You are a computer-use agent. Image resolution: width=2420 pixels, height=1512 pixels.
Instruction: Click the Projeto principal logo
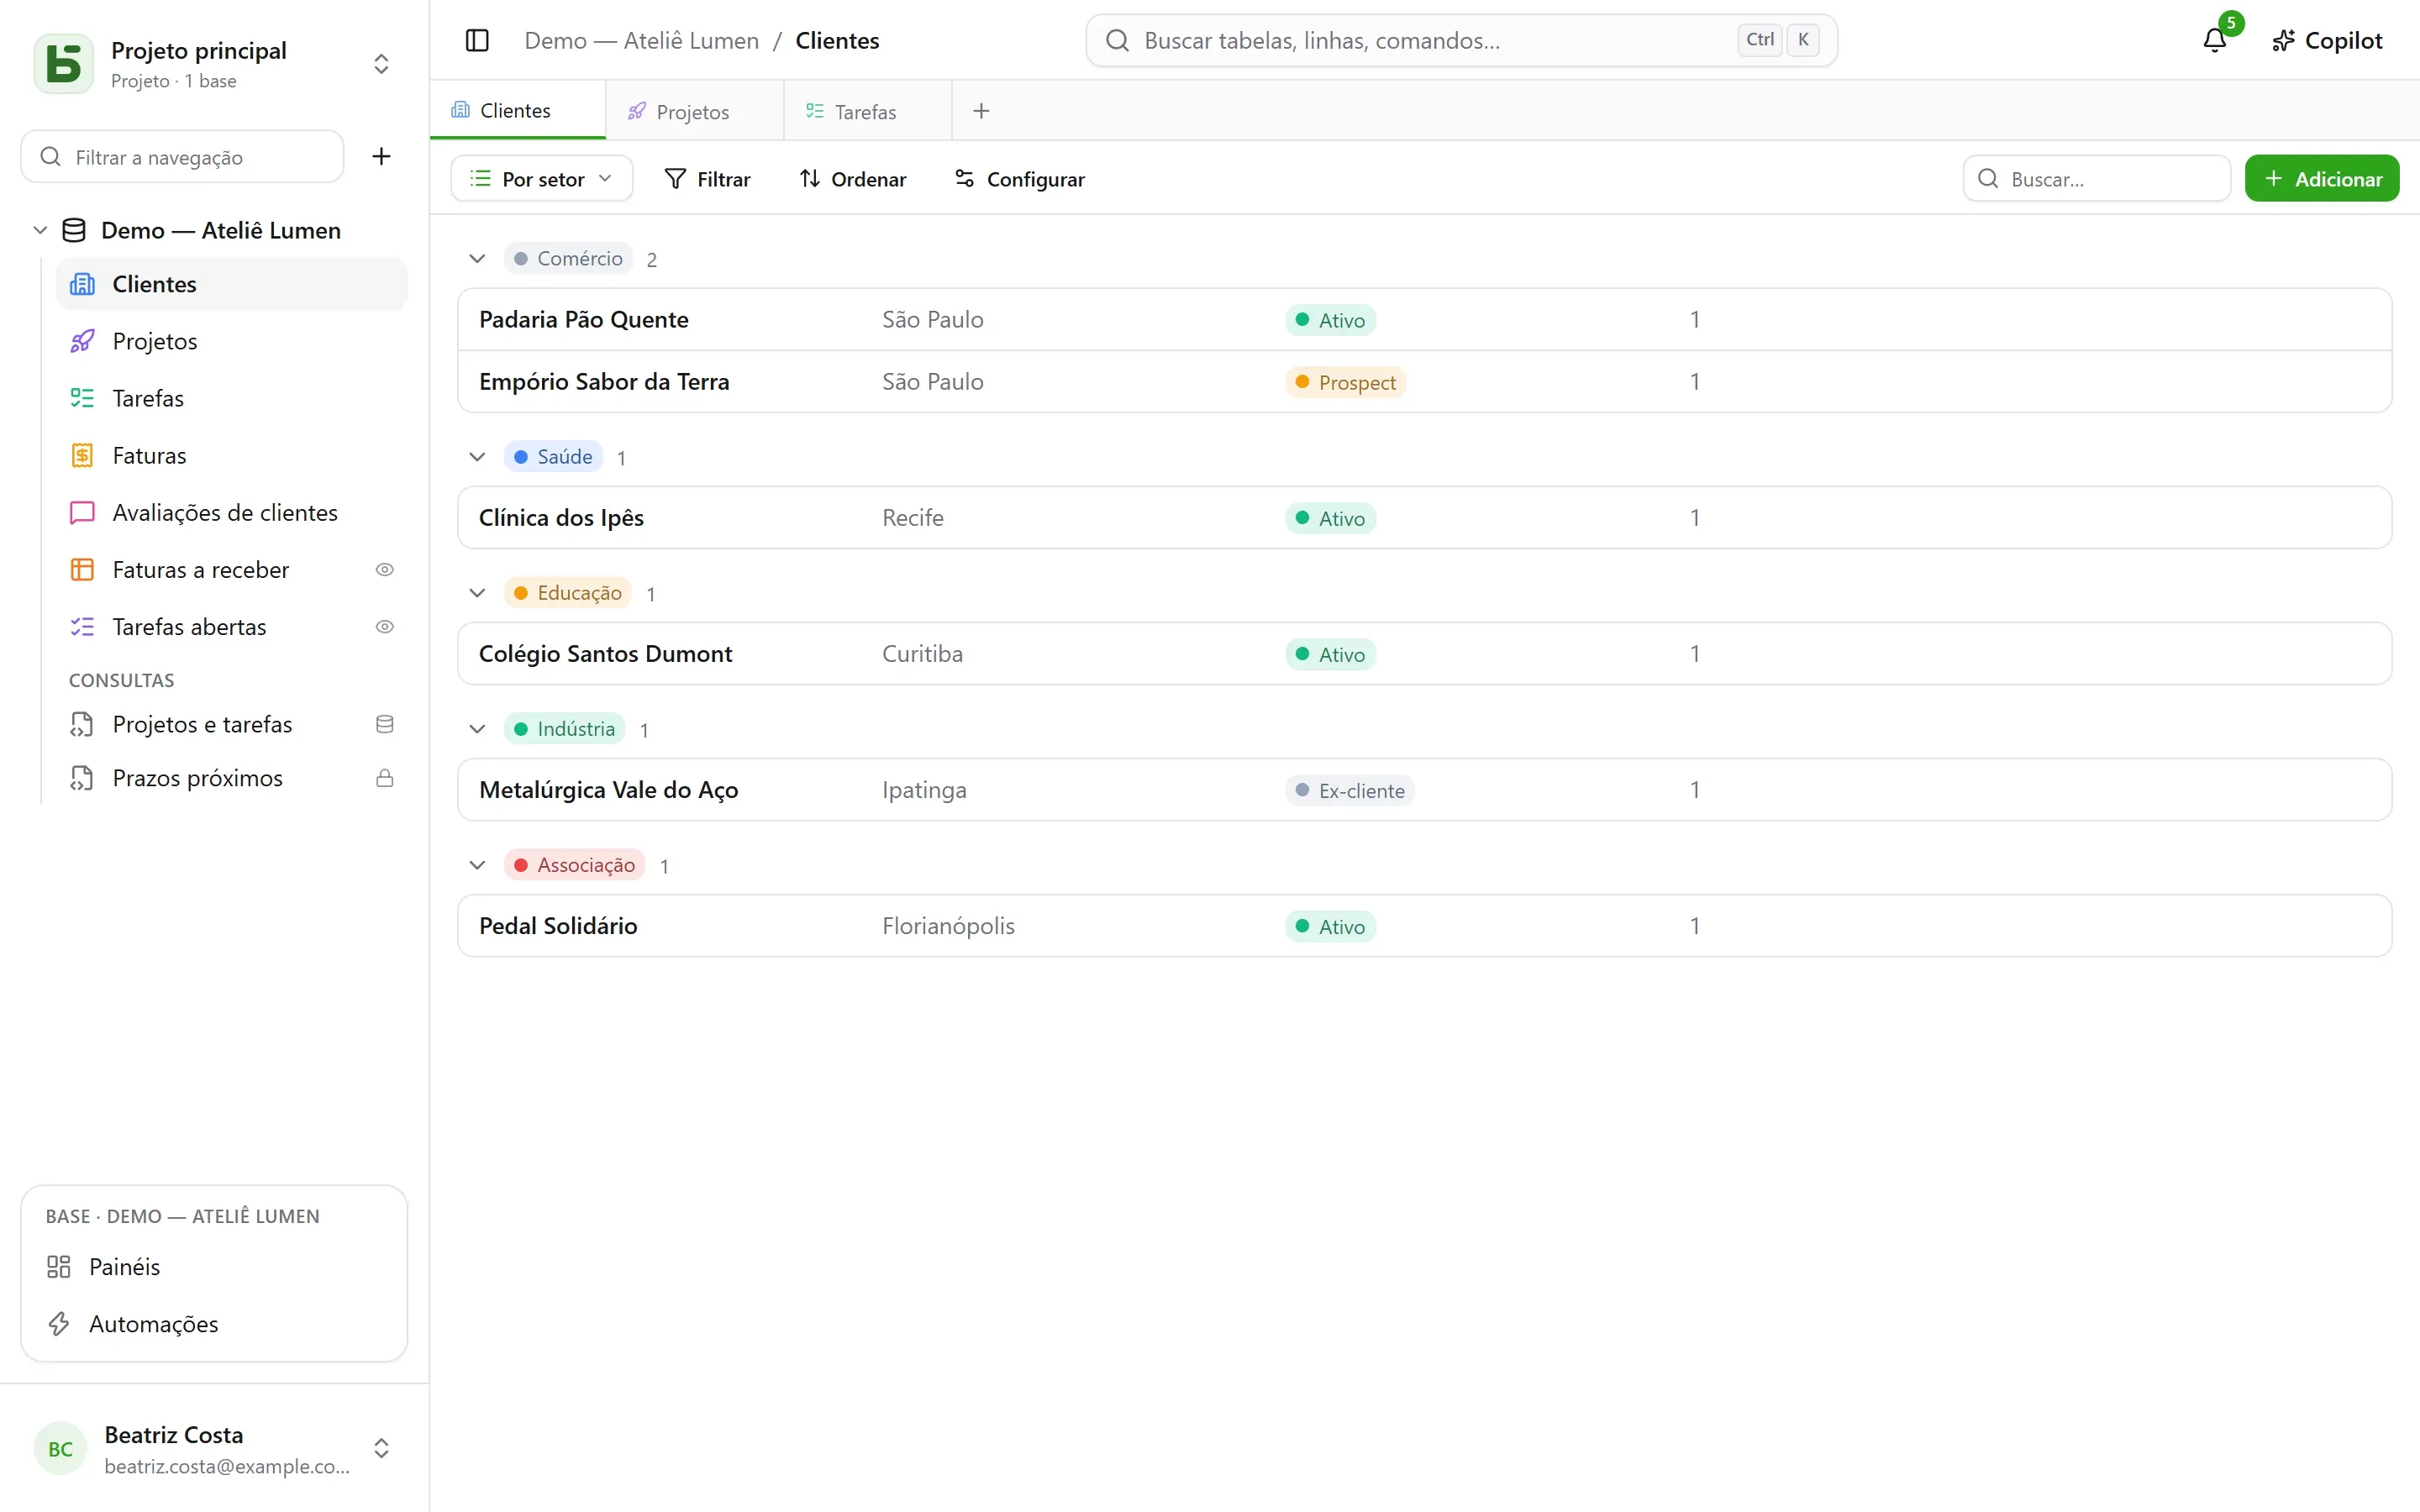click(64, 64)
